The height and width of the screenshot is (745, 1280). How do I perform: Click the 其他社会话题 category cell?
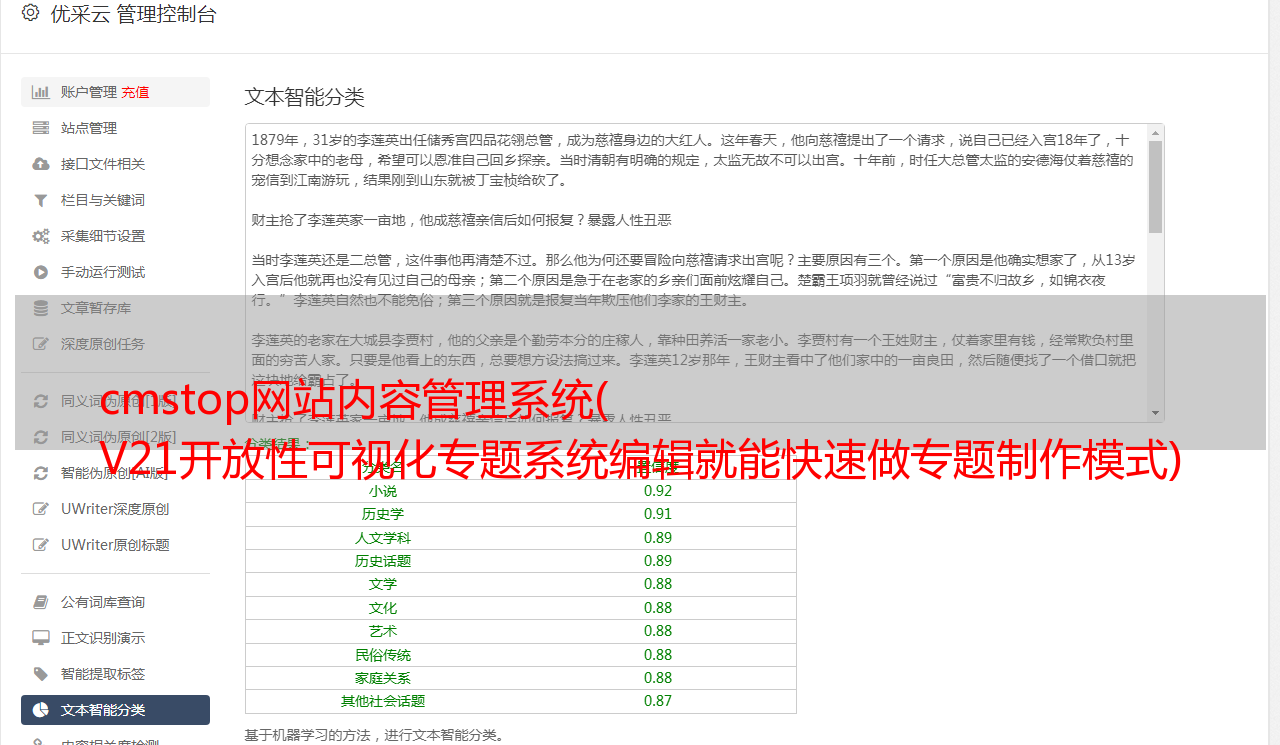point(383,701)
